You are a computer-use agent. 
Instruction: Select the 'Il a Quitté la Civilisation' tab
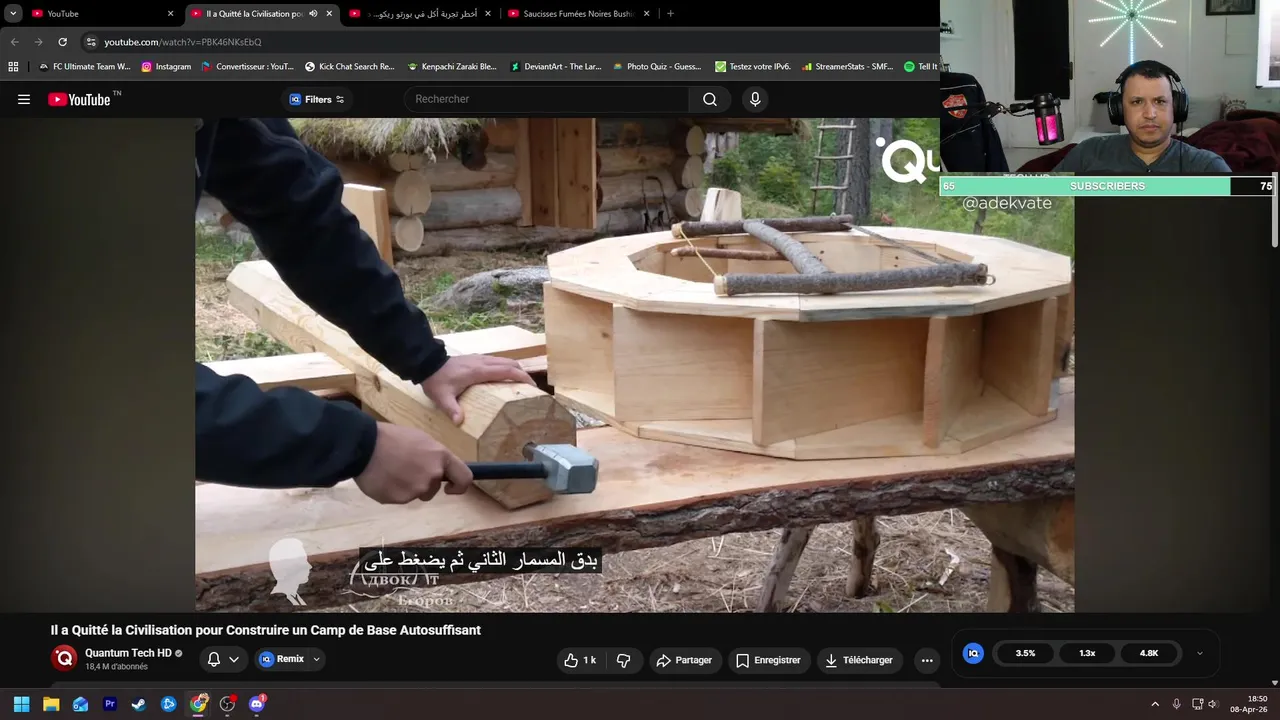click(254, 14)
